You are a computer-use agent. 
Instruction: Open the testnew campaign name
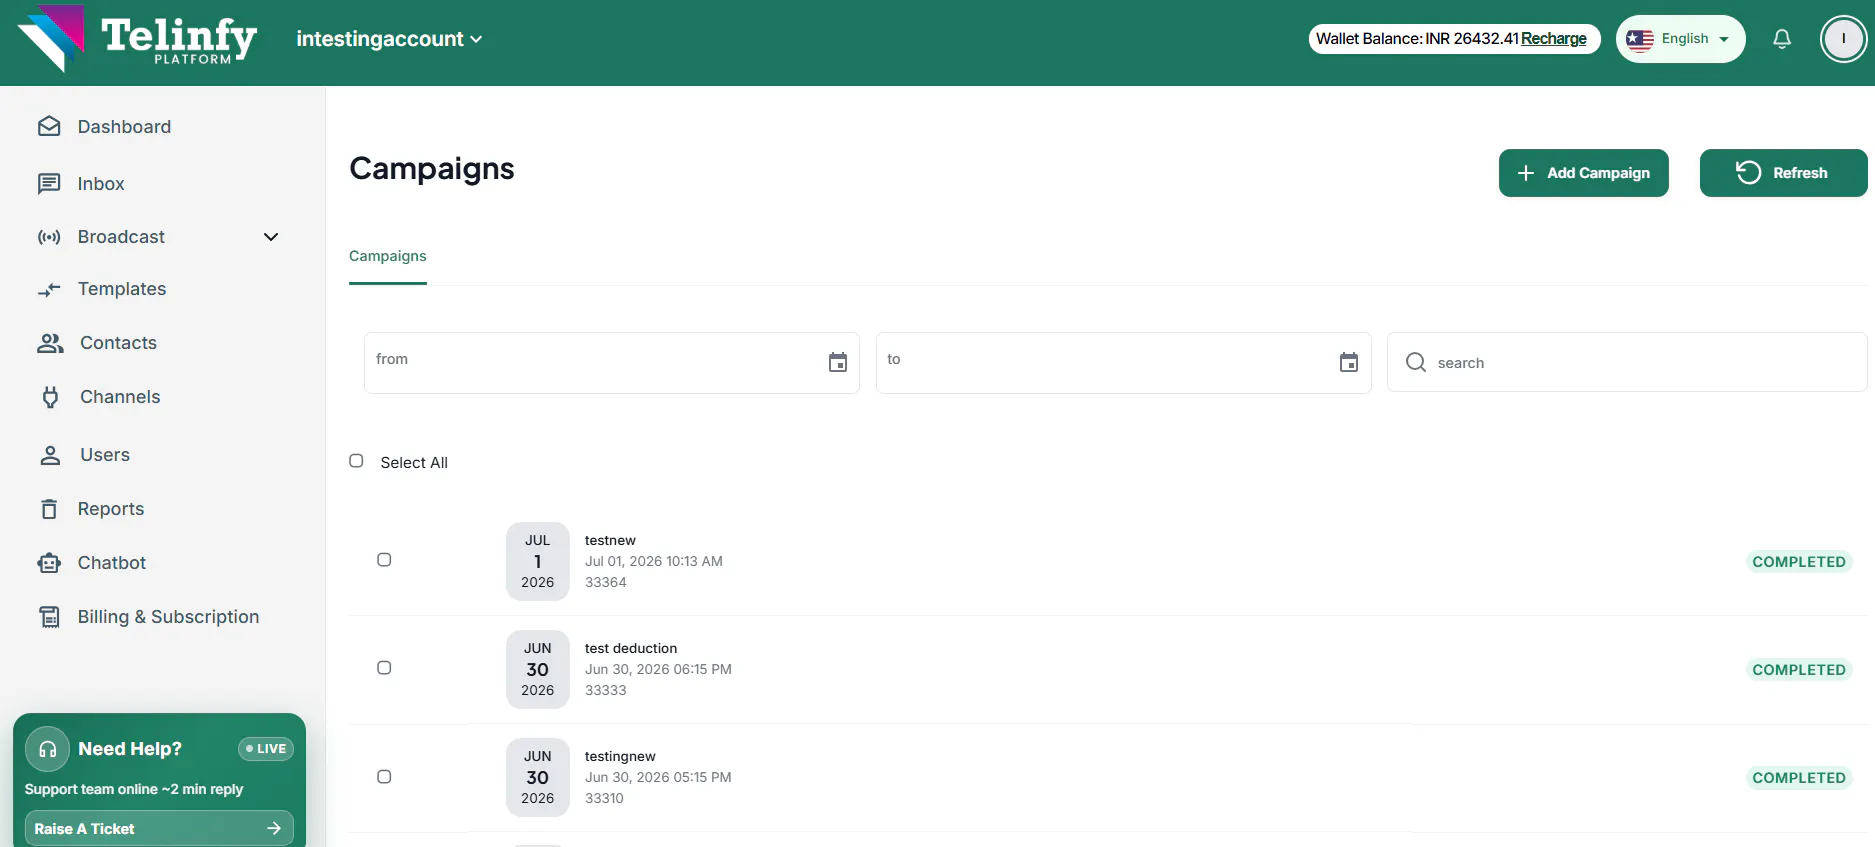pos(610,540)
